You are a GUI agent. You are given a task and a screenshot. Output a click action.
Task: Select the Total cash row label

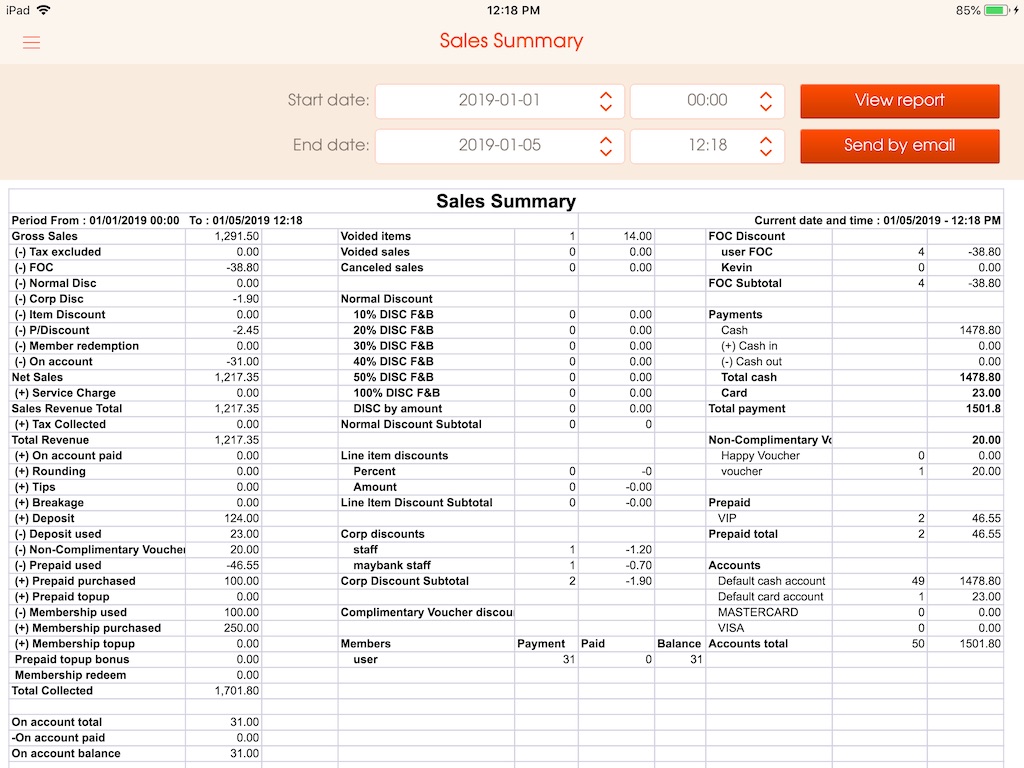748,377
